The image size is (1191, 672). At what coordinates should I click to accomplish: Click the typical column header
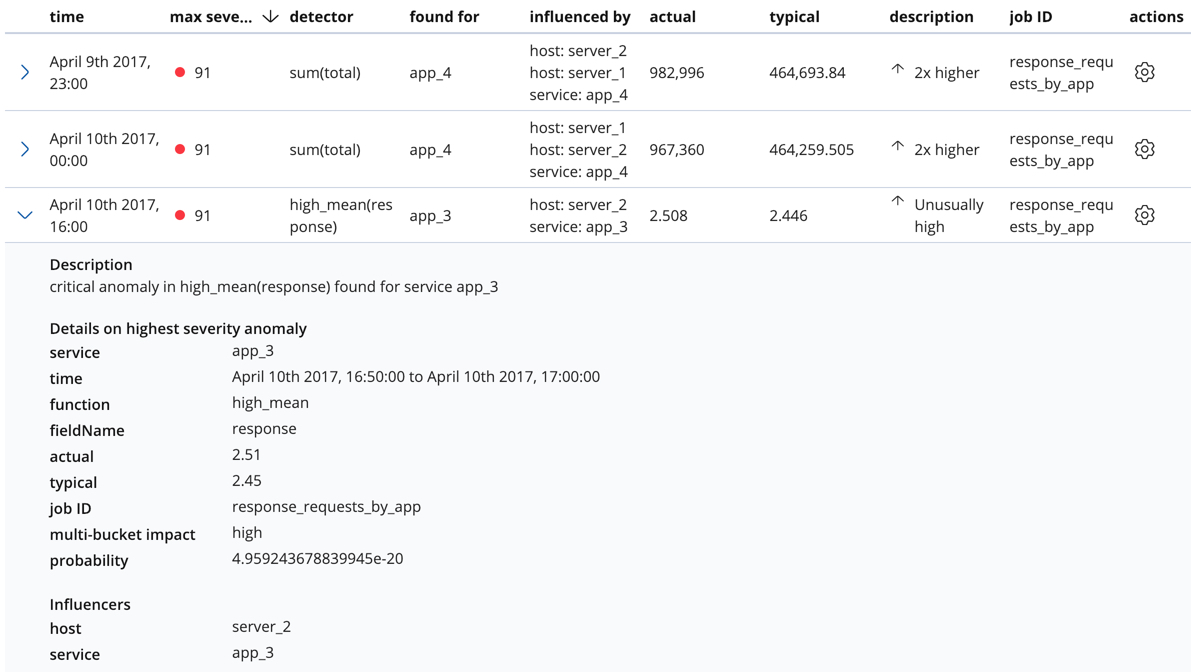[x=794, y=17]
